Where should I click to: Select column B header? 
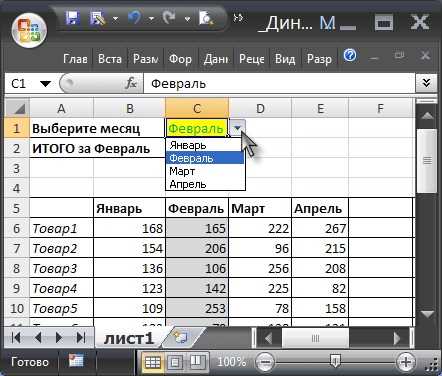coord(130,108)
